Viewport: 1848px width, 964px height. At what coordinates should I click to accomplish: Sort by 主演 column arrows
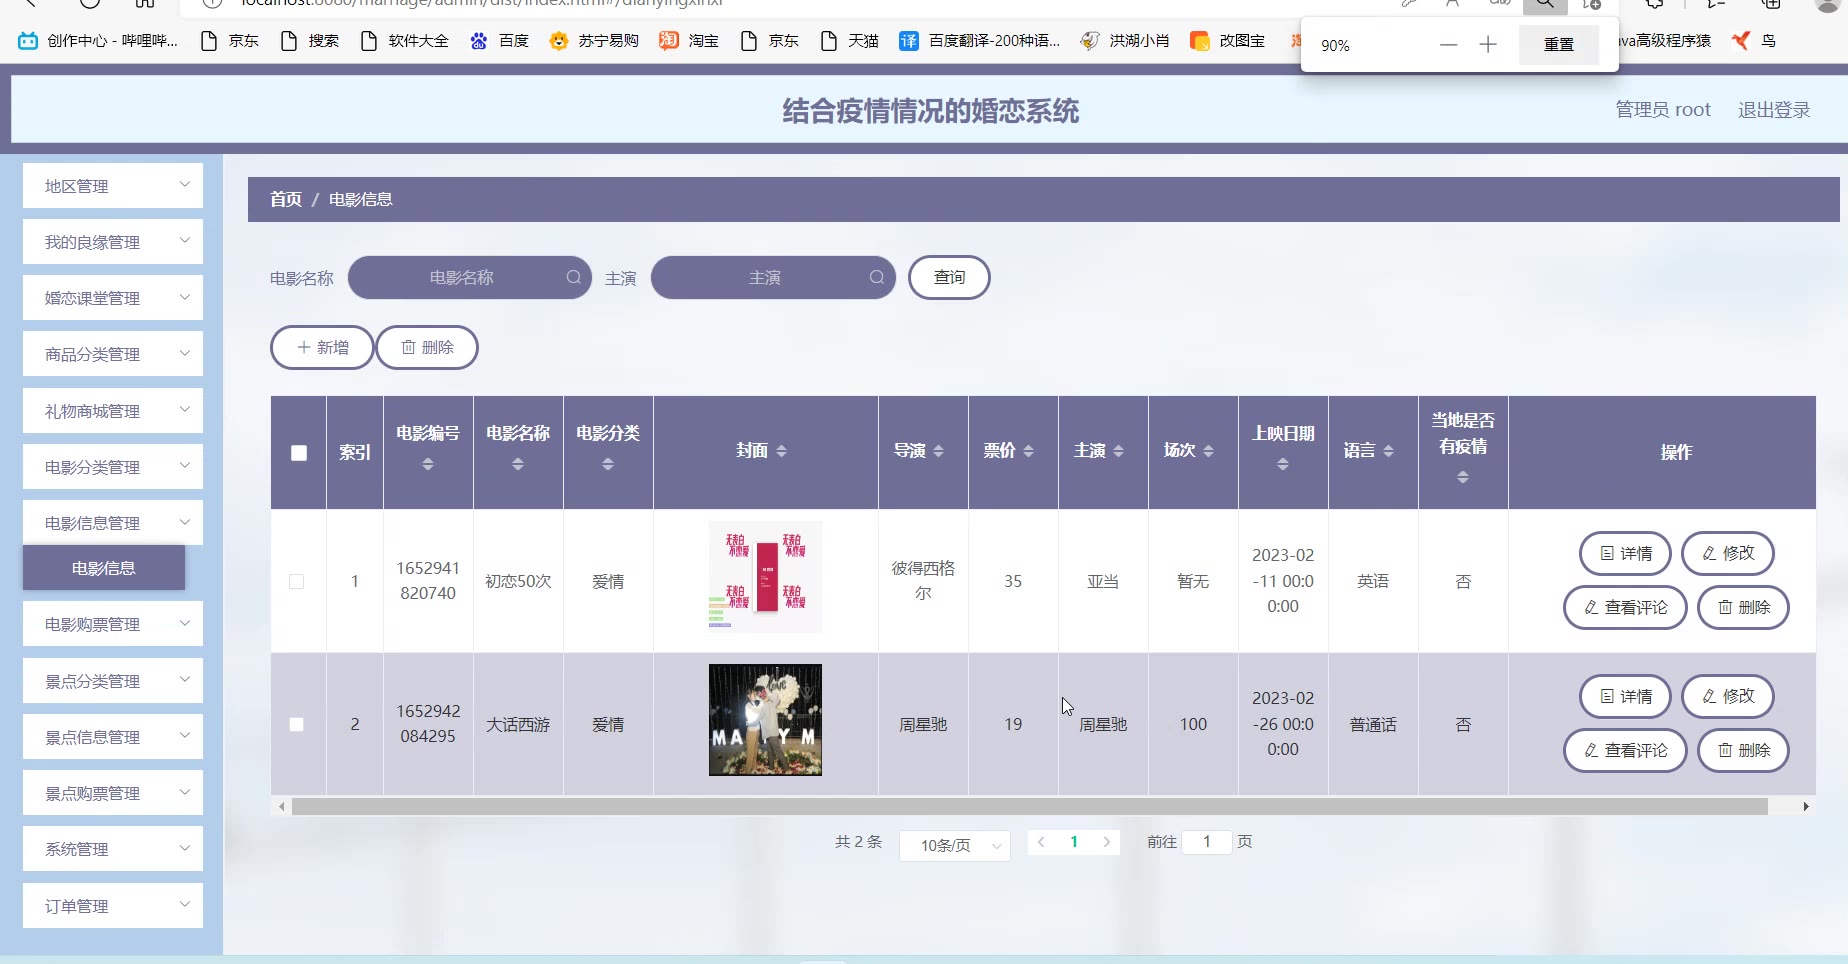tap(1119, 451)
